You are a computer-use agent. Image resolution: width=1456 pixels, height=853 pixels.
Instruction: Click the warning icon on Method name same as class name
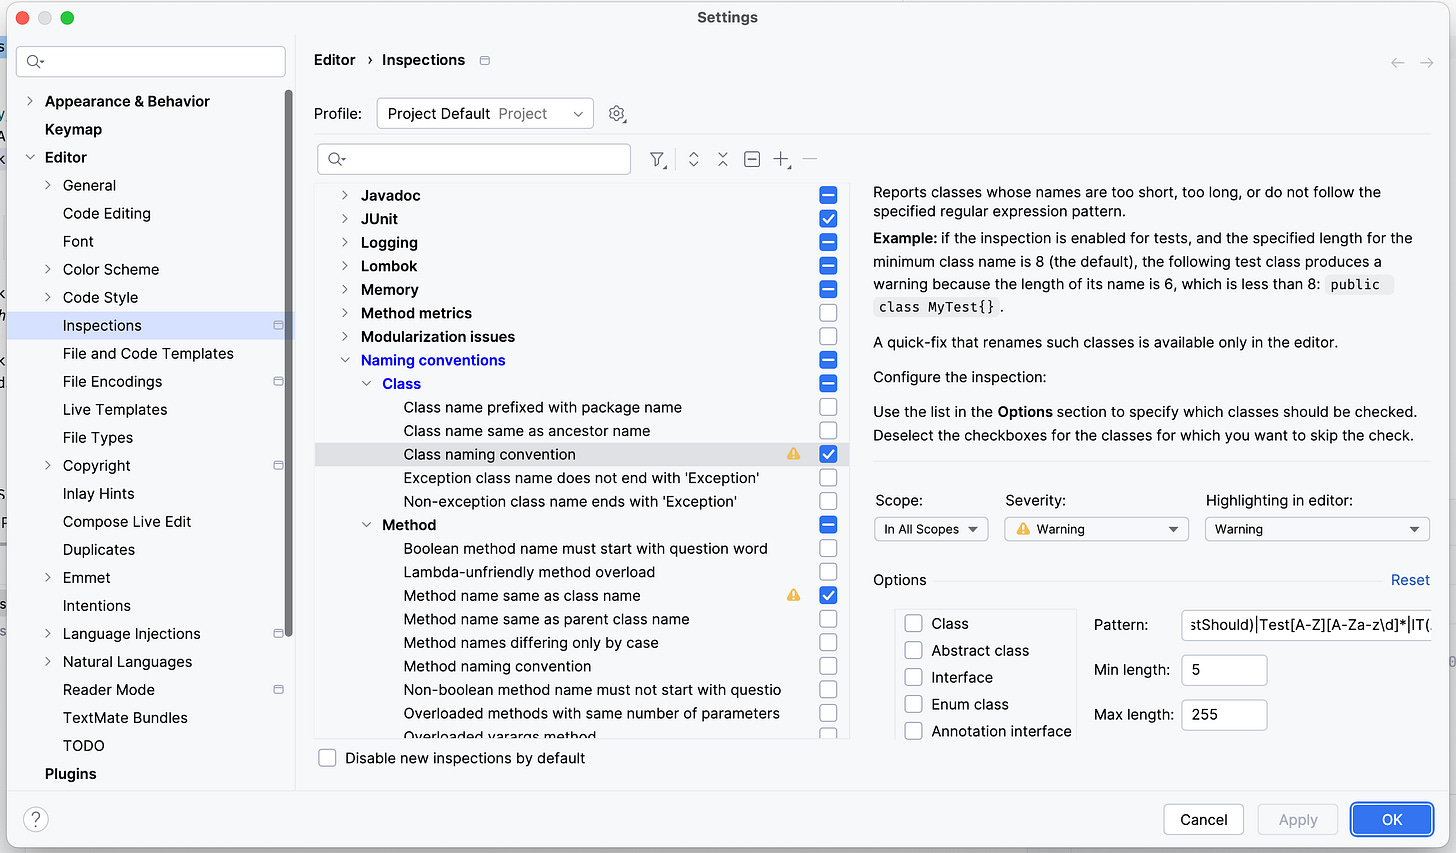coord(793,595)
